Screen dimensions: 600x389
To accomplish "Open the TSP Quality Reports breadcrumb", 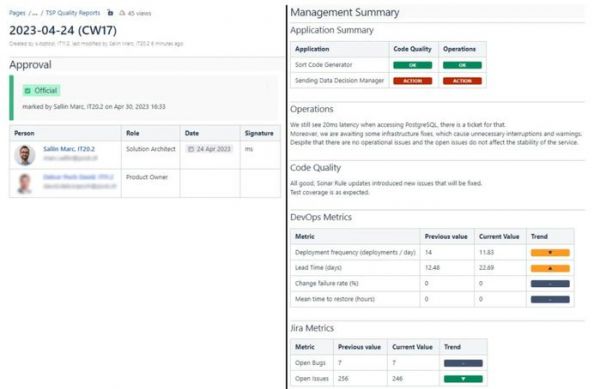I will pos(73,13).
